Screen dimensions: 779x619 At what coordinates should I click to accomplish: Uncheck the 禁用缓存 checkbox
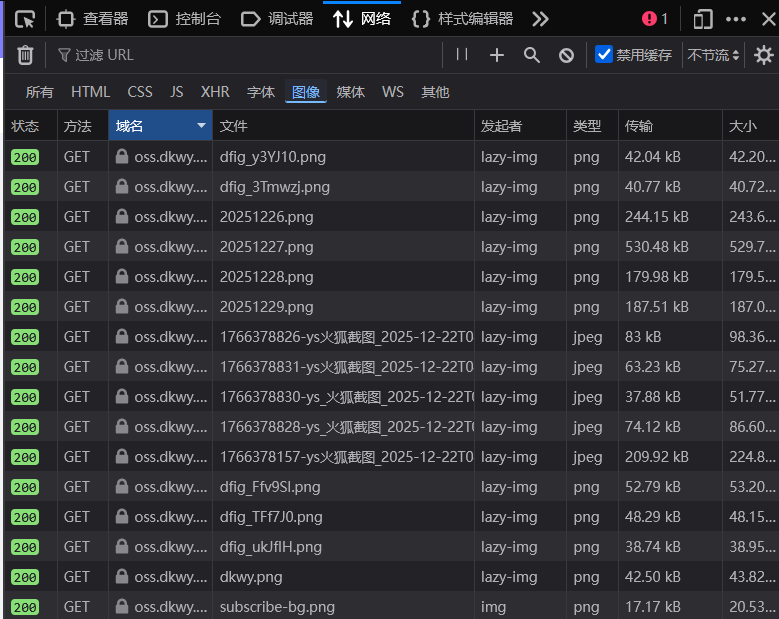tap(604, 55)
